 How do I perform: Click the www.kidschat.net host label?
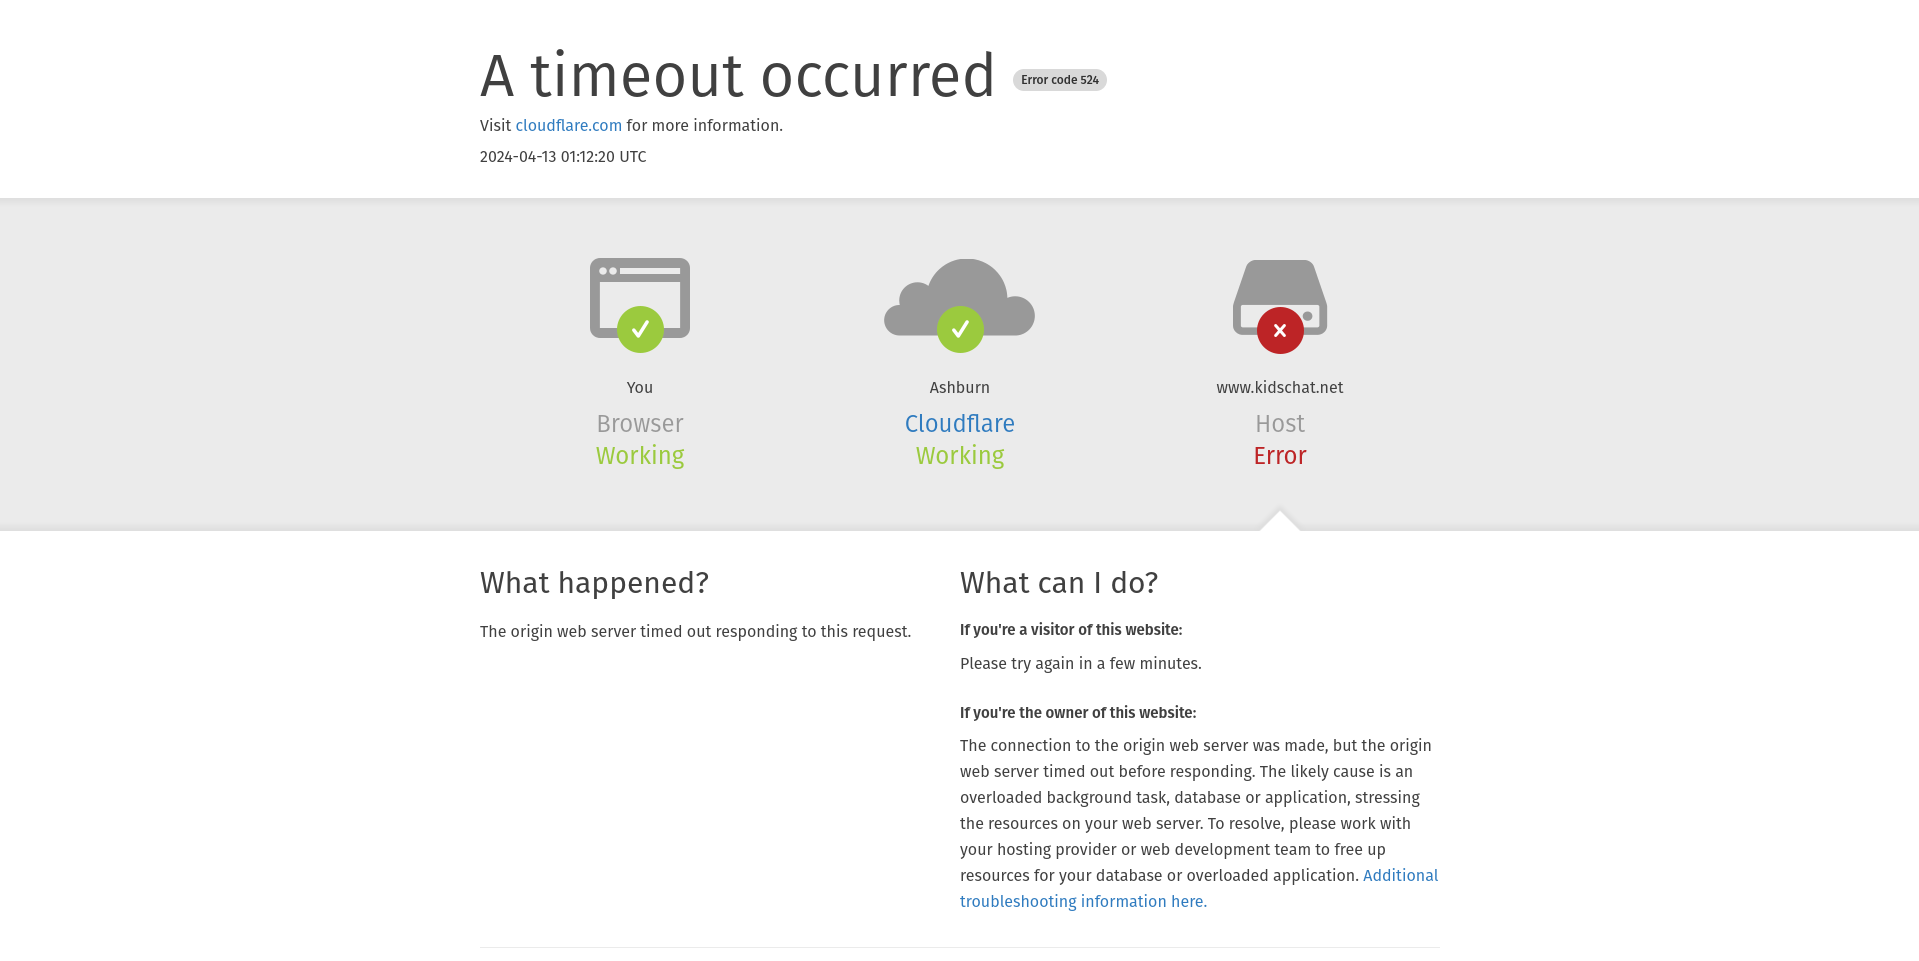coord(1279,388)
